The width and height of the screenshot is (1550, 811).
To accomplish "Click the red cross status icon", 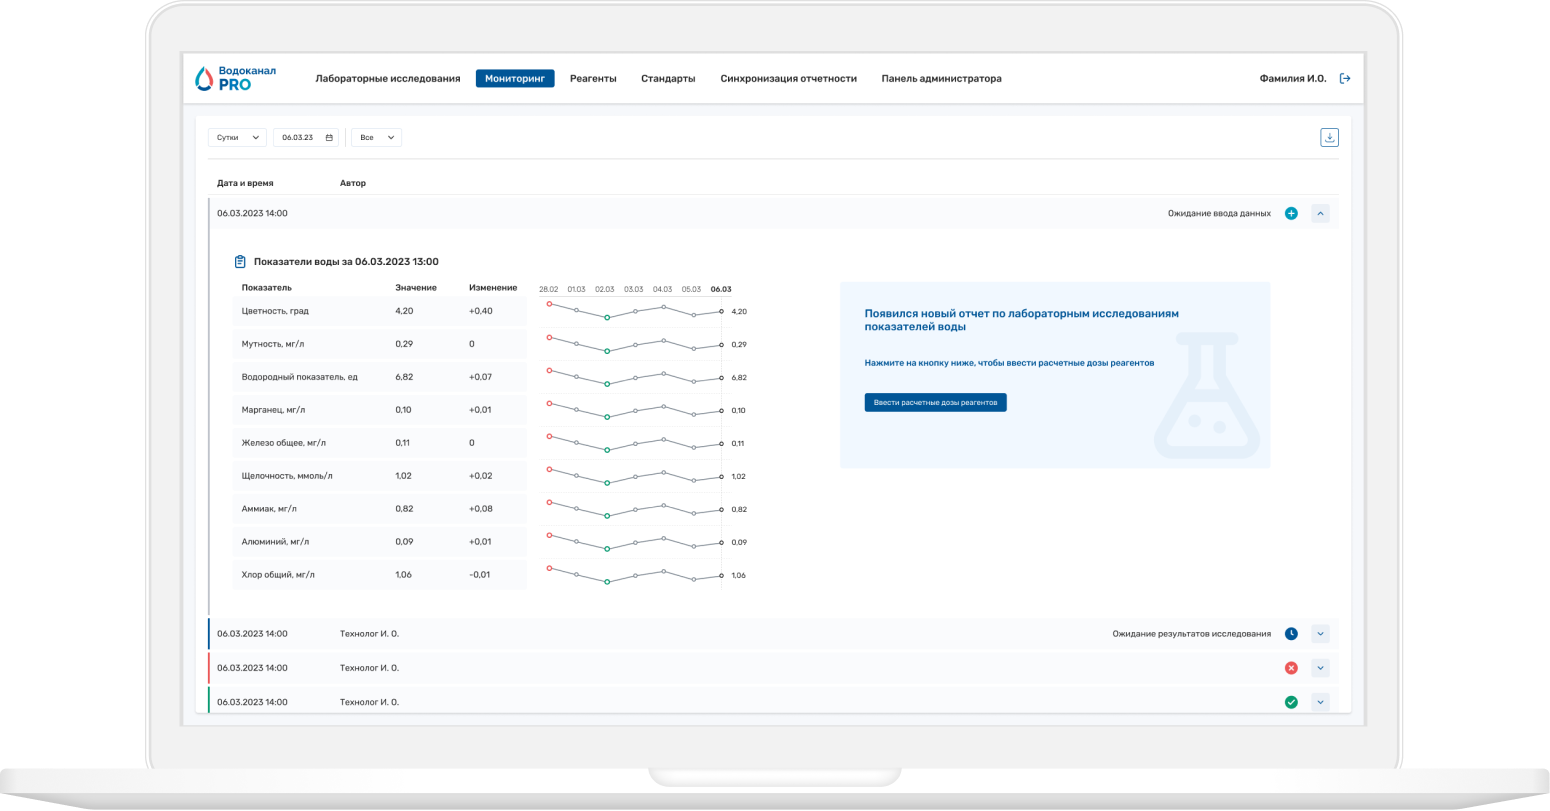I will point(1291,668).
